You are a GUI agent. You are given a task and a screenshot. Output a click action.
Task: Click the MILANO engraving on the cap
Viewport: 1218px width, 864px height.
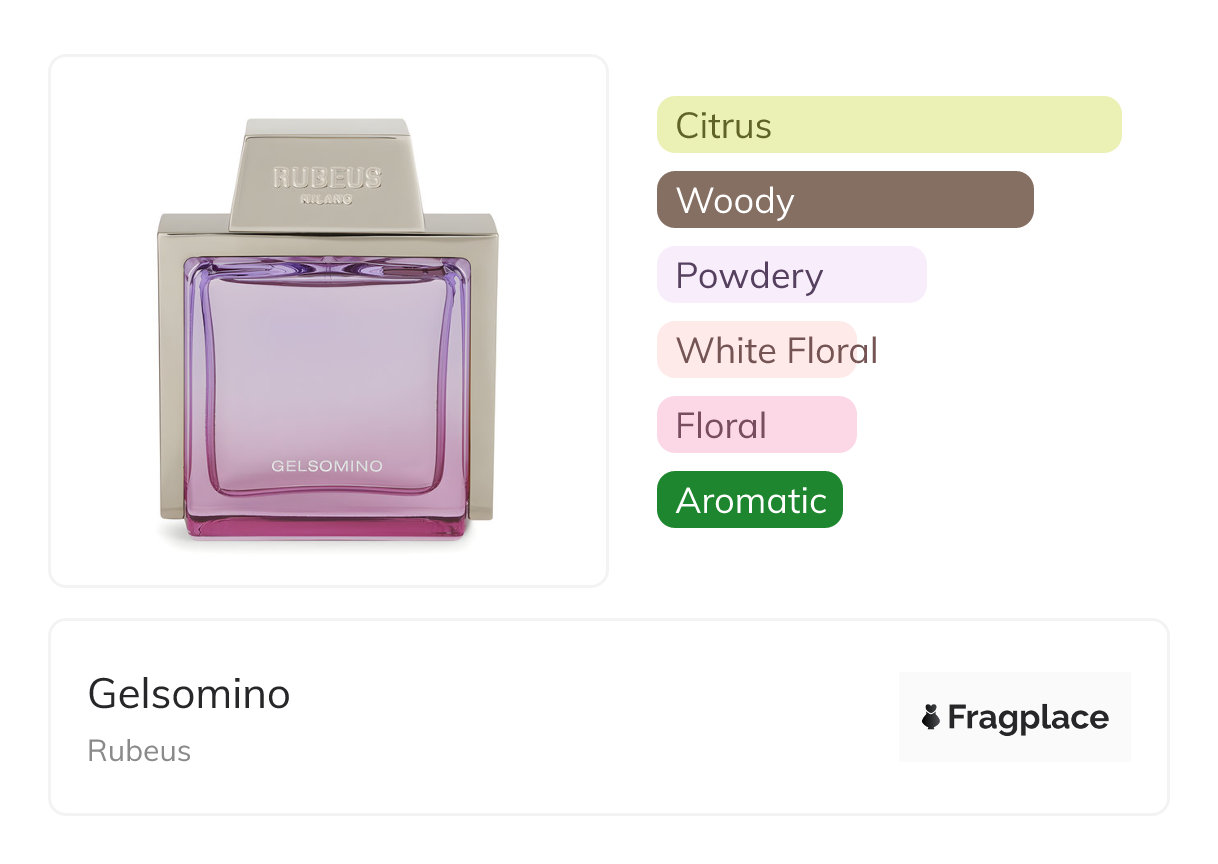[x=327, y=199]
